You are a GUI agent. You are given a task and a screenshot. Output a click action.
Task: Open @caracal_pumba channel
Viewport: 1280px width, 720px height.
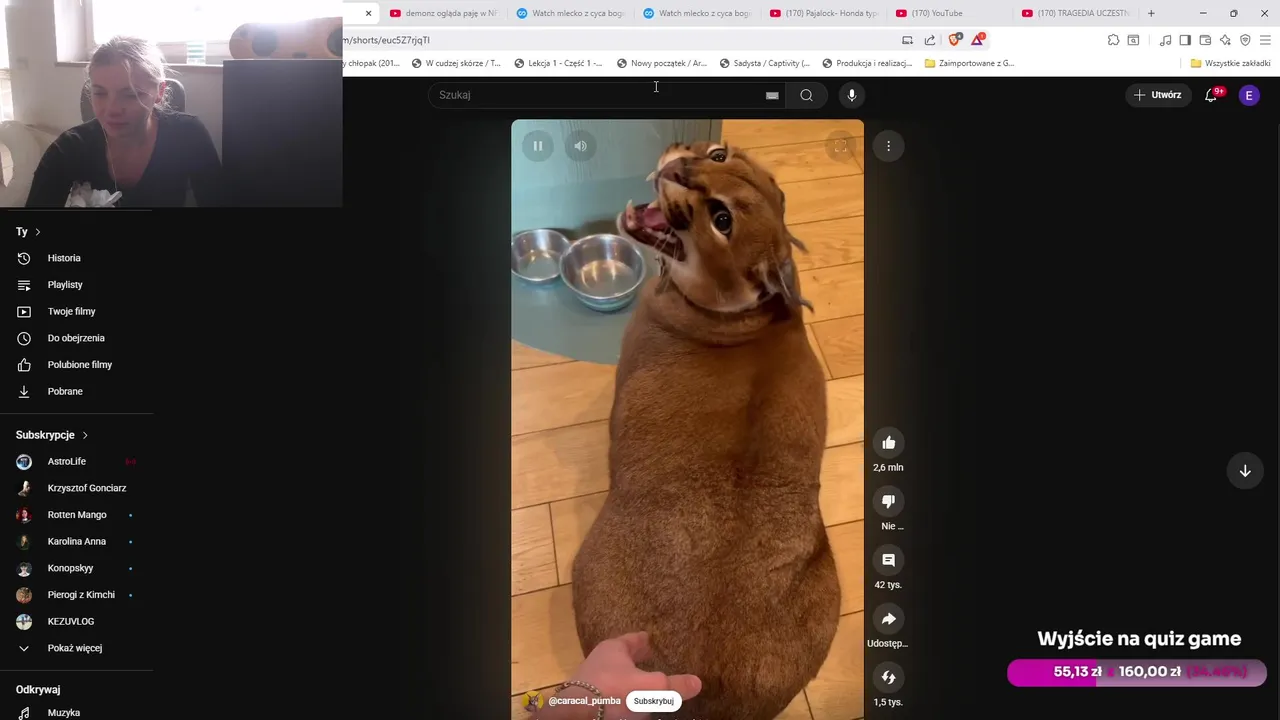pyautogui.click(x=584, y=701)
